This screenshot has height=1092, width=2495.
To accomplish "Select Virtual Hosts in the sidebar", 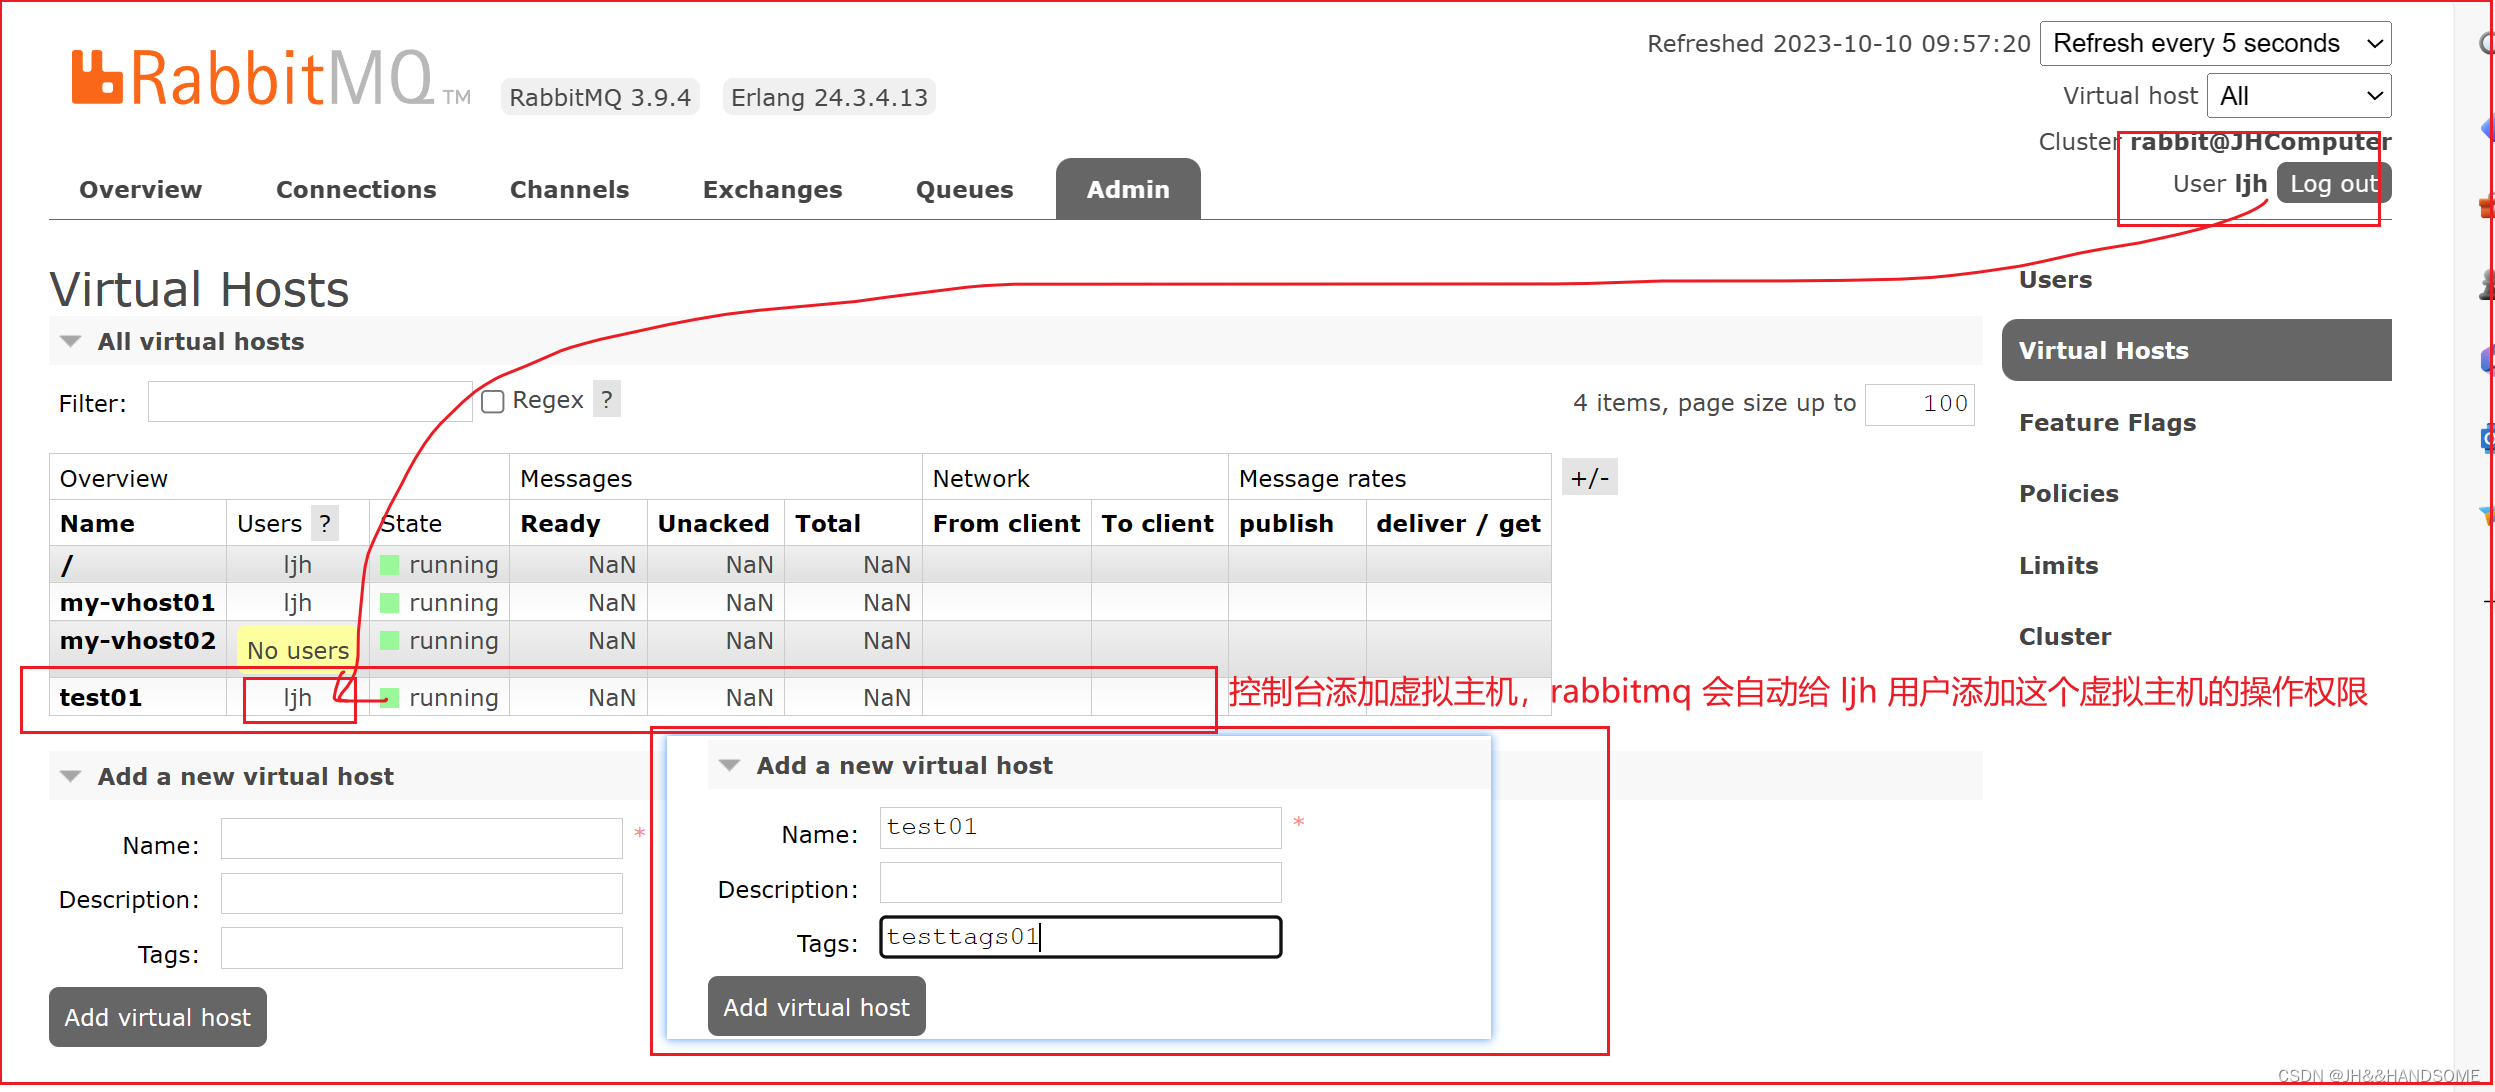I will [x=2196, y=350].
